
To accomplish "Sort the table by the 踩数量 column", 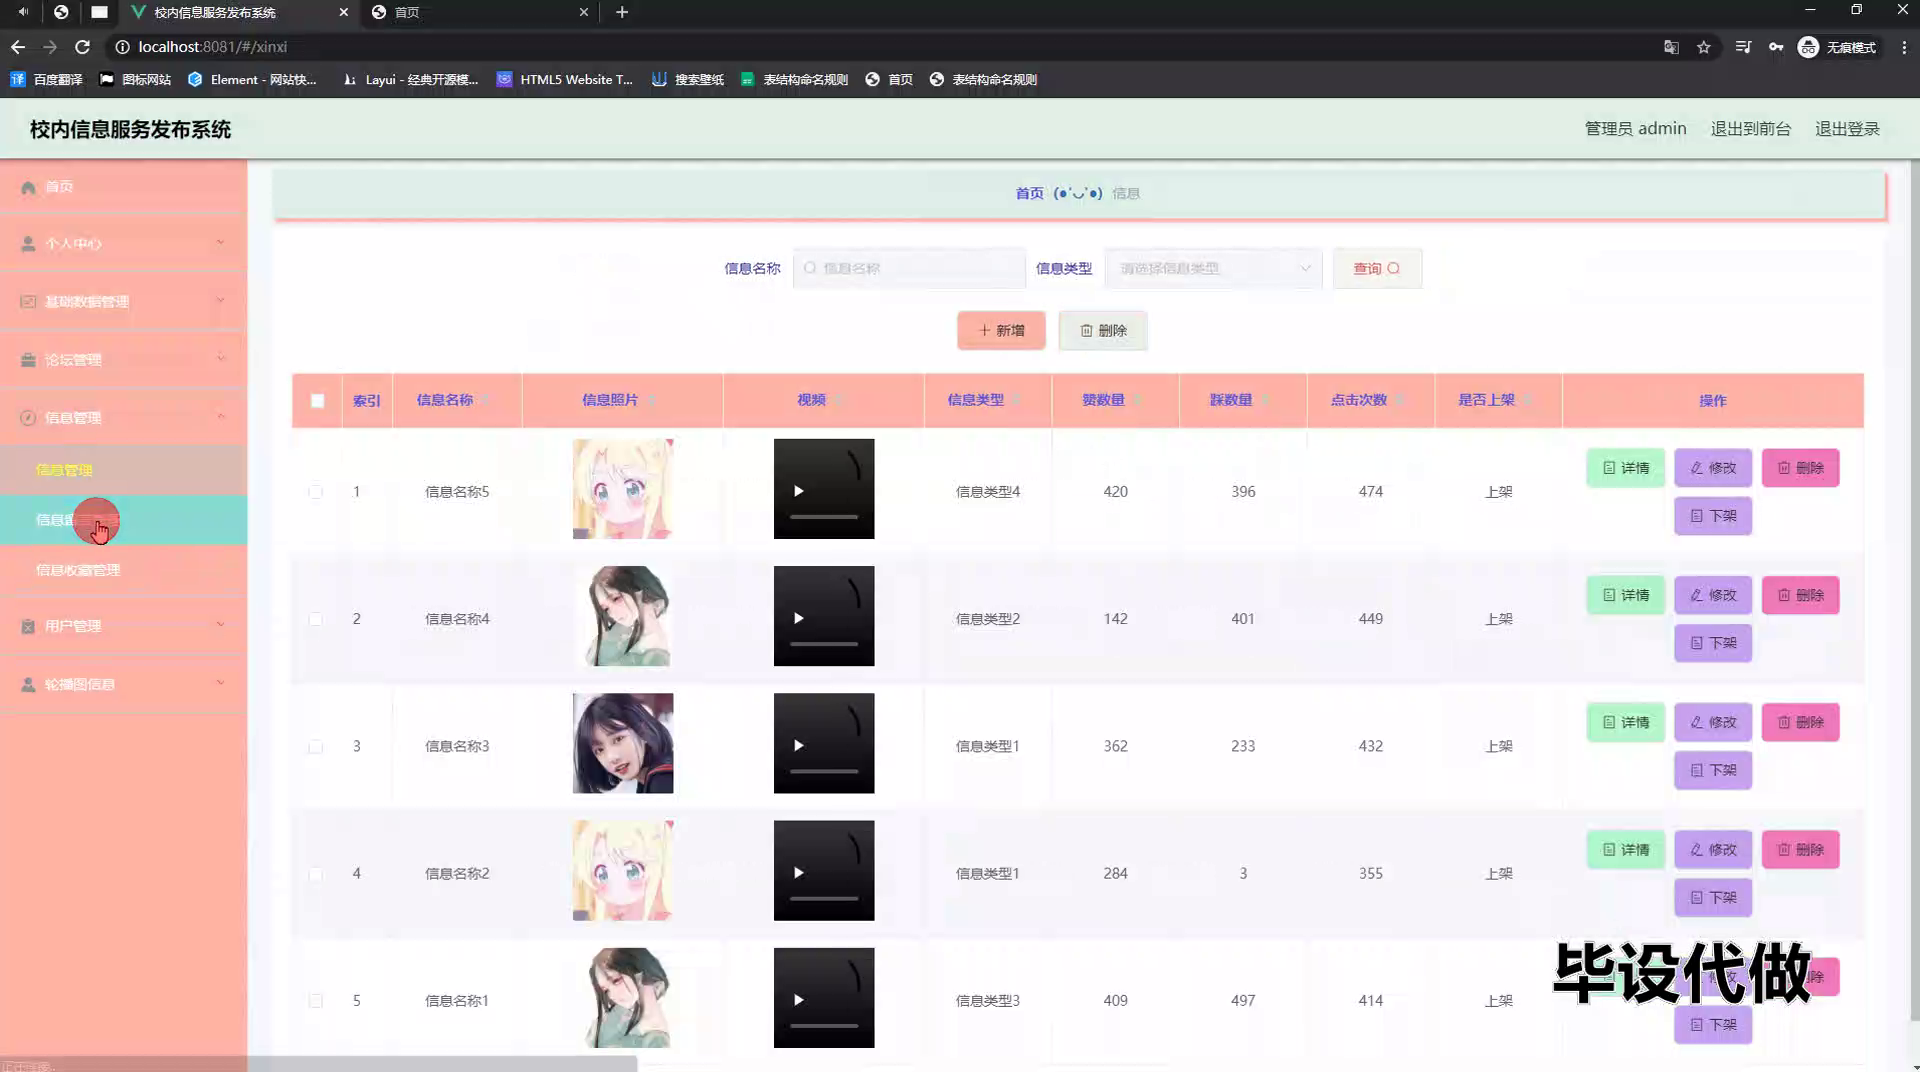I will coord(1266,400).
